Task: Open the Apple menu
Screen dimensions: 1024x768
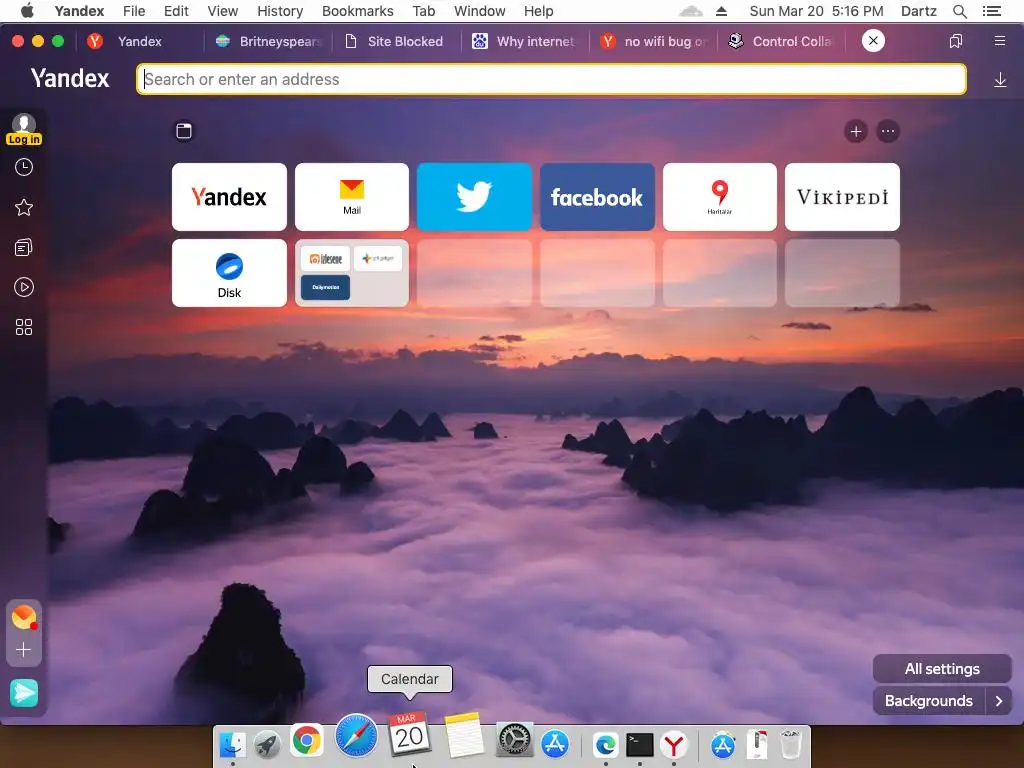Action: tap(27, 10)
